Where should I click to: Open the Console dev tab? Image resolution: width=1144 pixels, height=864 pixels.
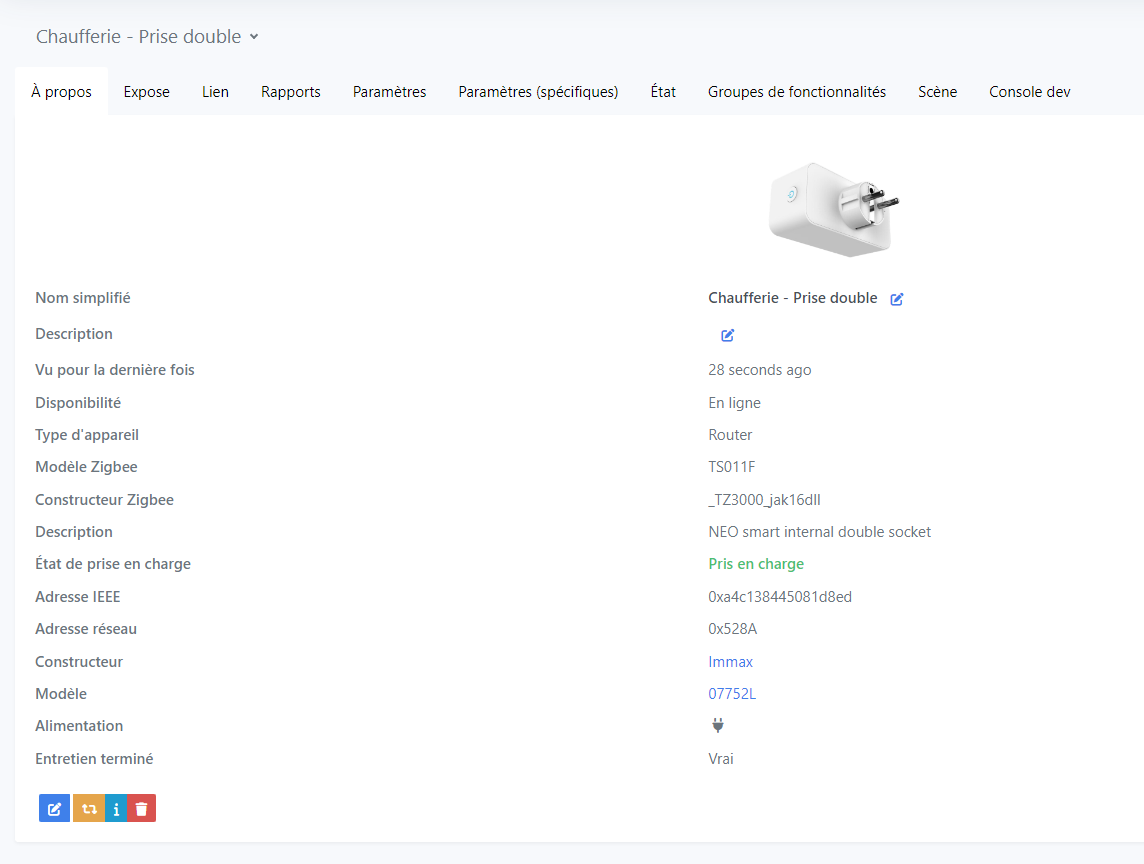[x=1029, y=92]
